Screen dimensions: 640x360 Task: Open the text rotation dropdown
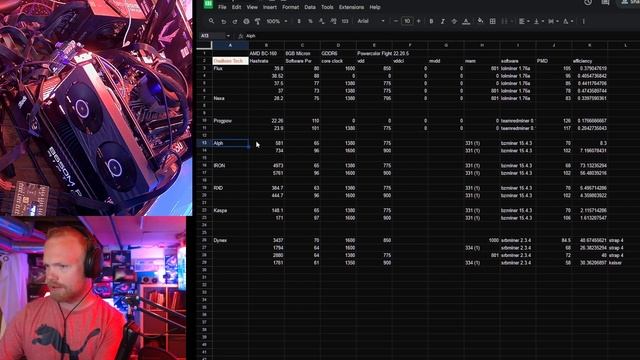(x=568, y=21)
